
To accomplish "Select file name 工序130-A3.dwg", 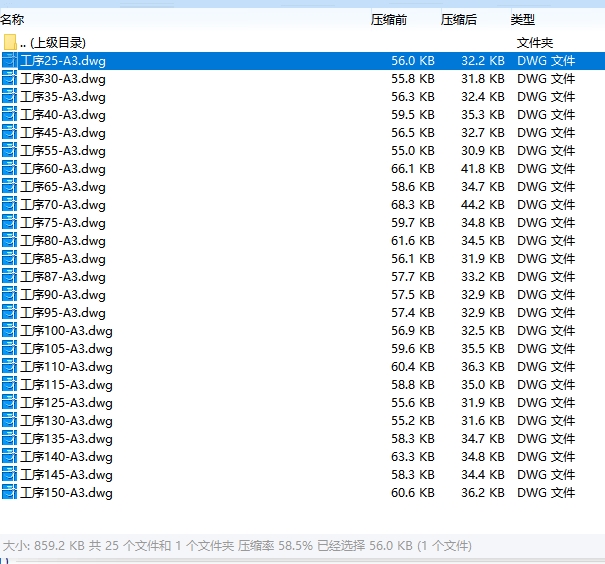I will coord(66,420).
